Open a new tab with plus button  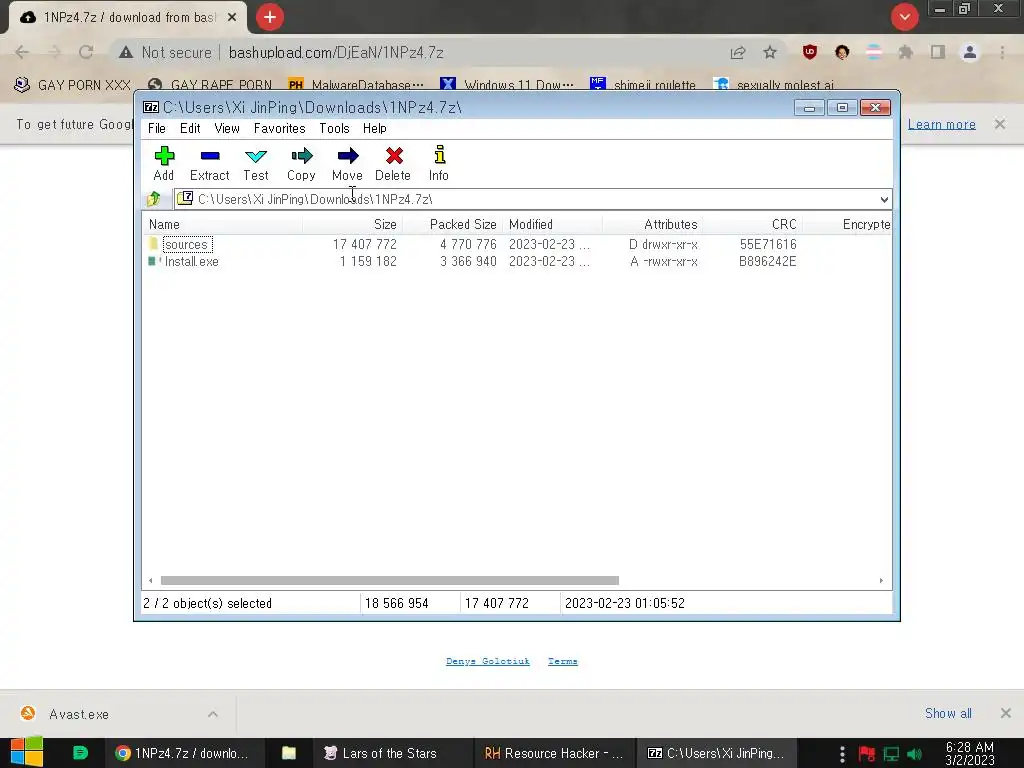pos(270,17)
